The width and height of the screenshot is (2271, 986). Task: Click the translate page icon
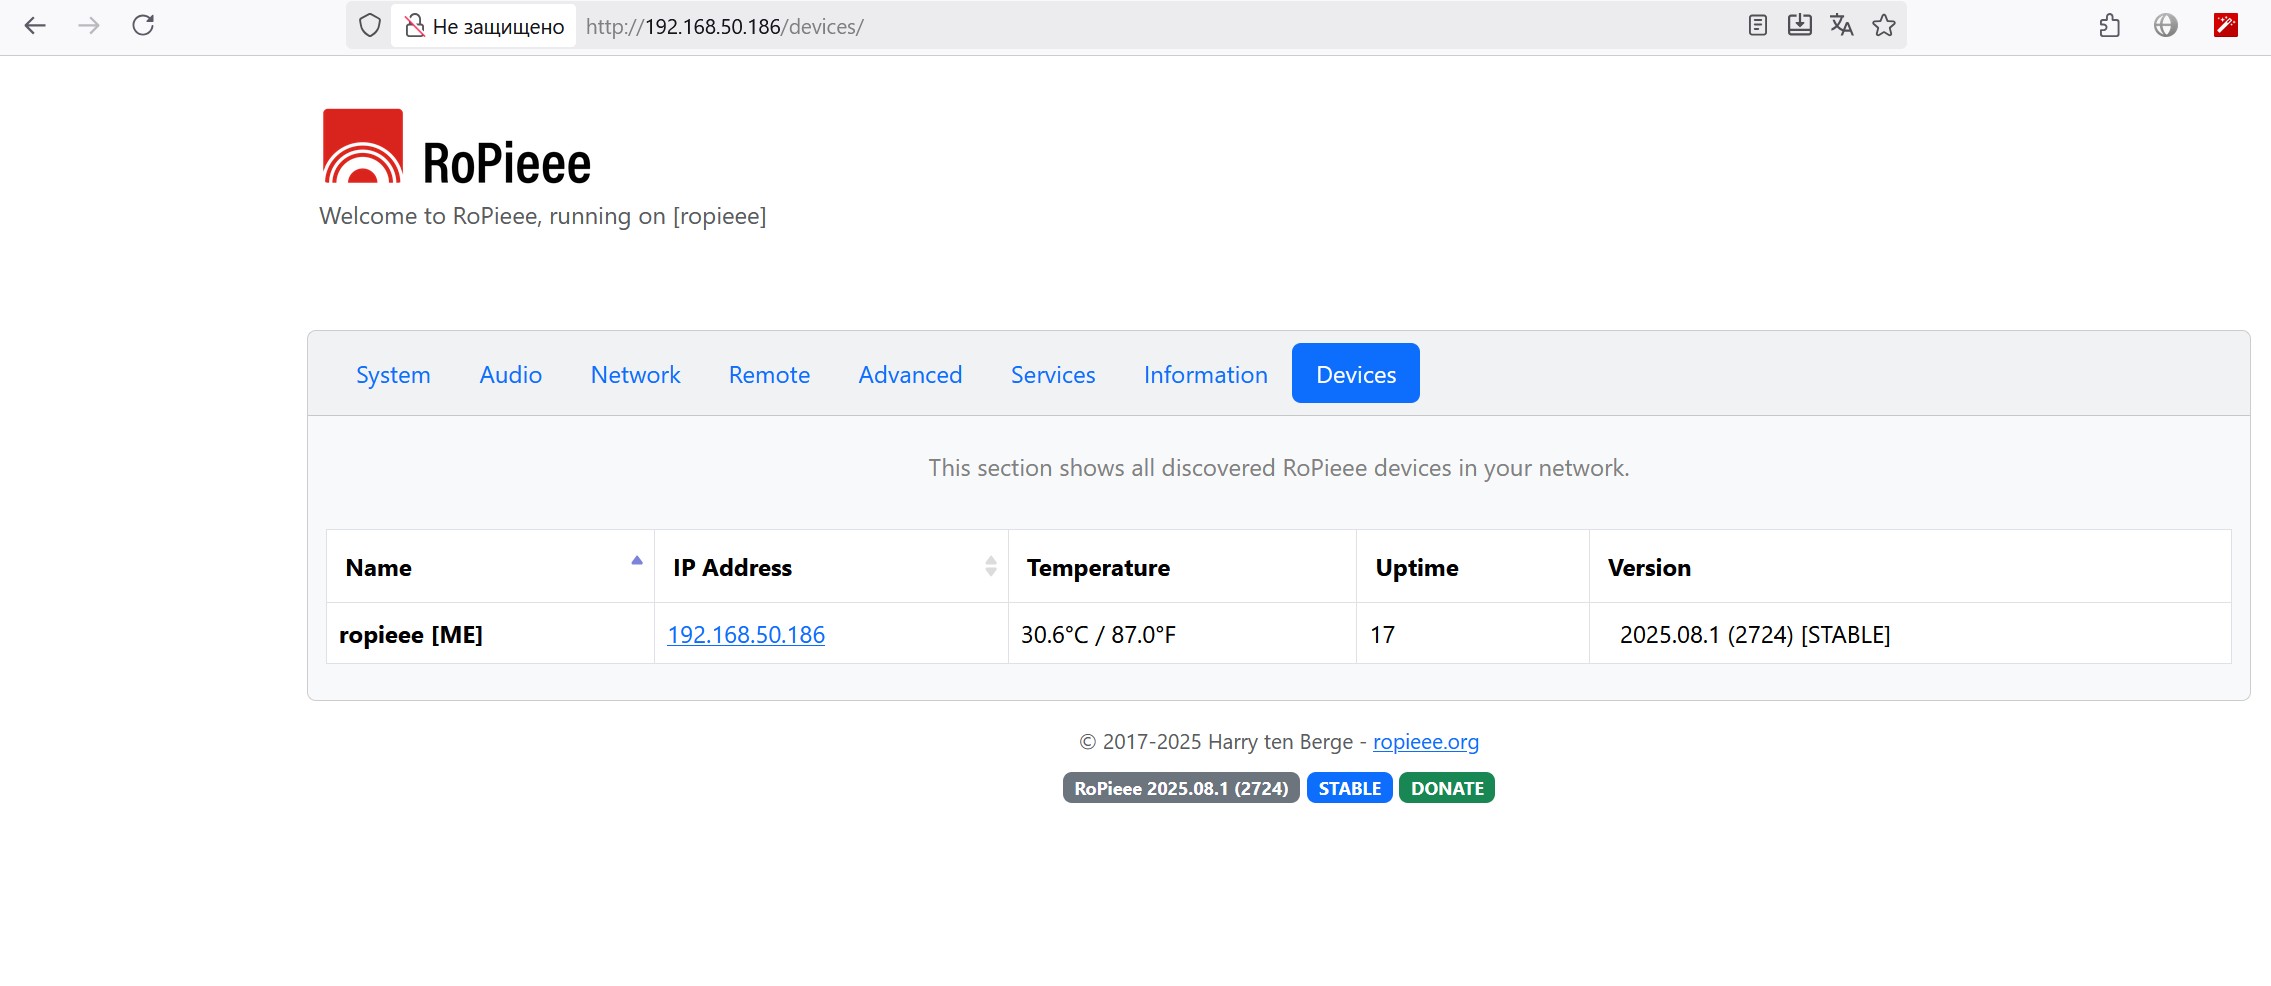(1841, 26)
